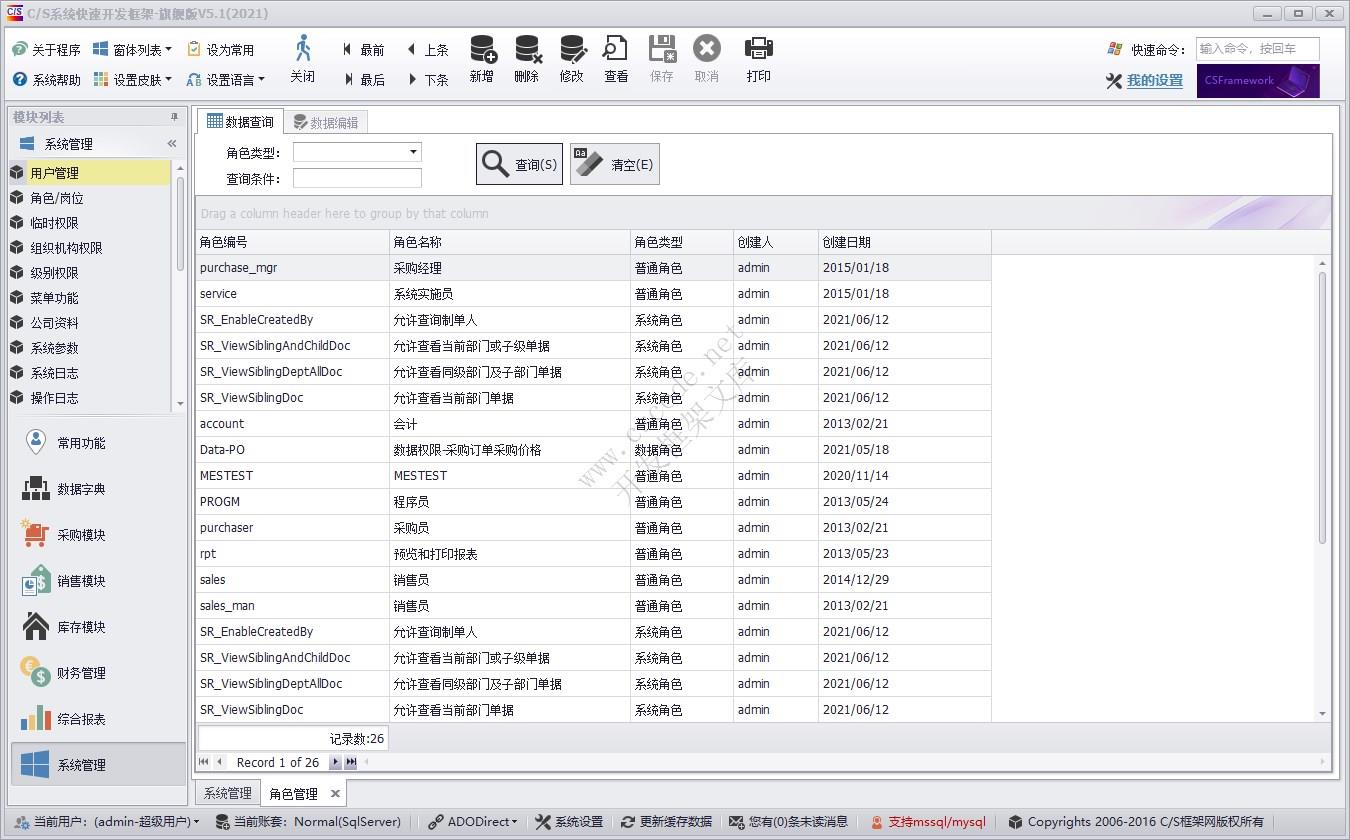Viewport: 1350px width, 840px height.
Task: Click the 保存 (Save) toolbar icon
Action: (661, 60)
